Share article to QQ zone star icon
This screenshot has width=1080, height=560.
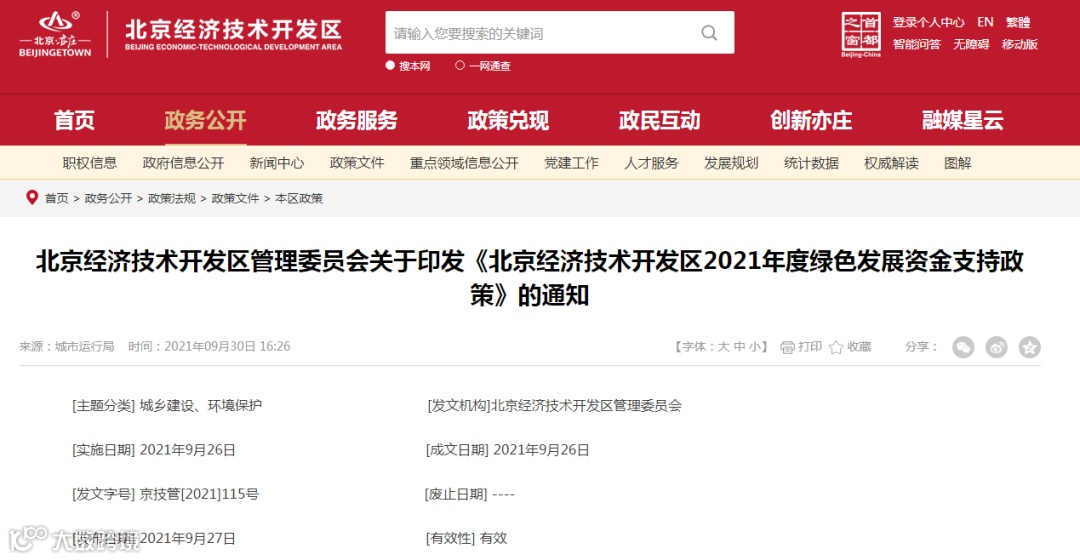coord(1030,347)
